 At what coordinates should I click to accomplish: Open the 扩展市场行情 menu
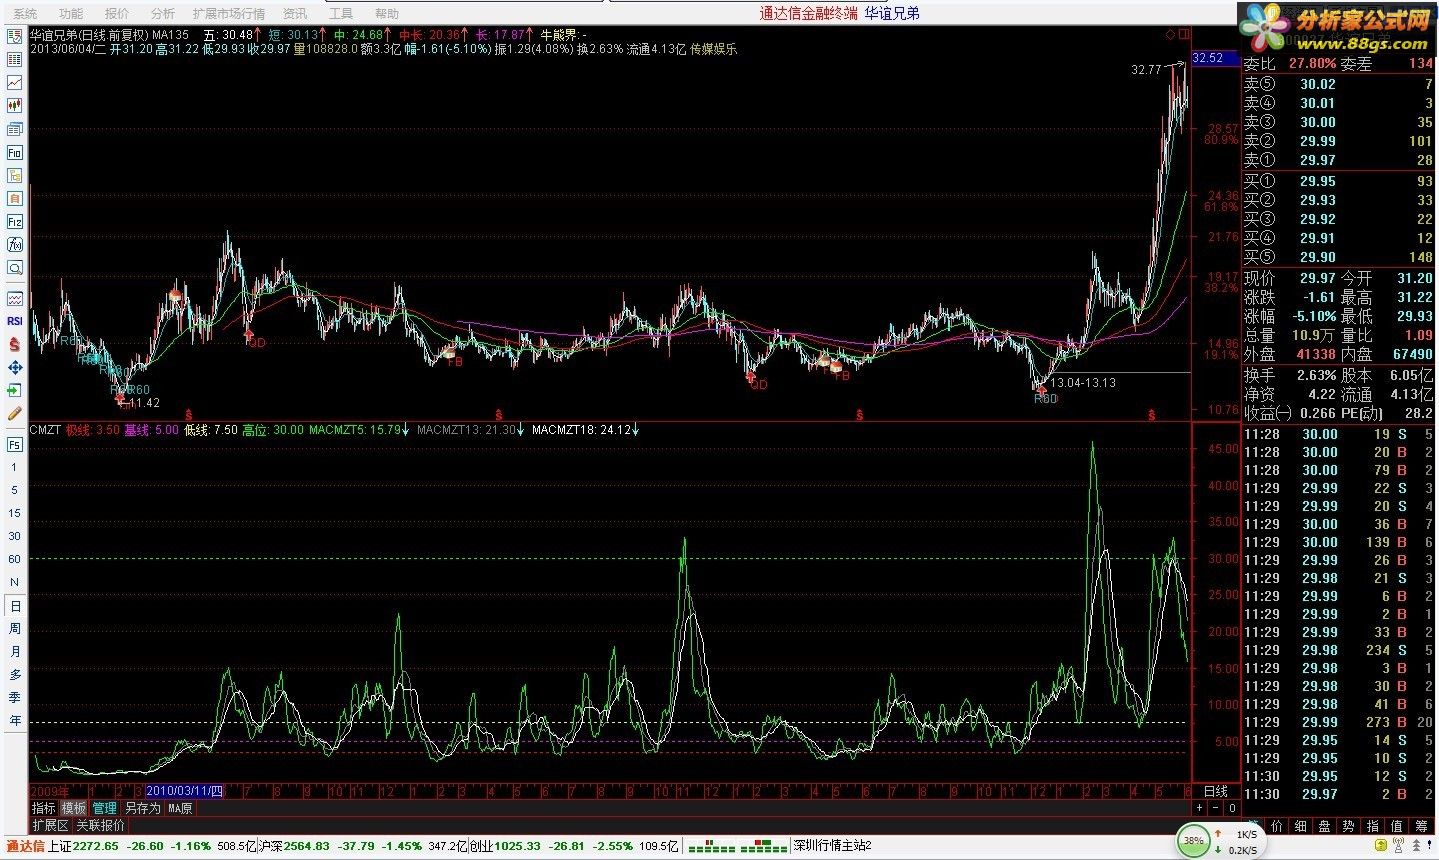[x=229, y=14]
